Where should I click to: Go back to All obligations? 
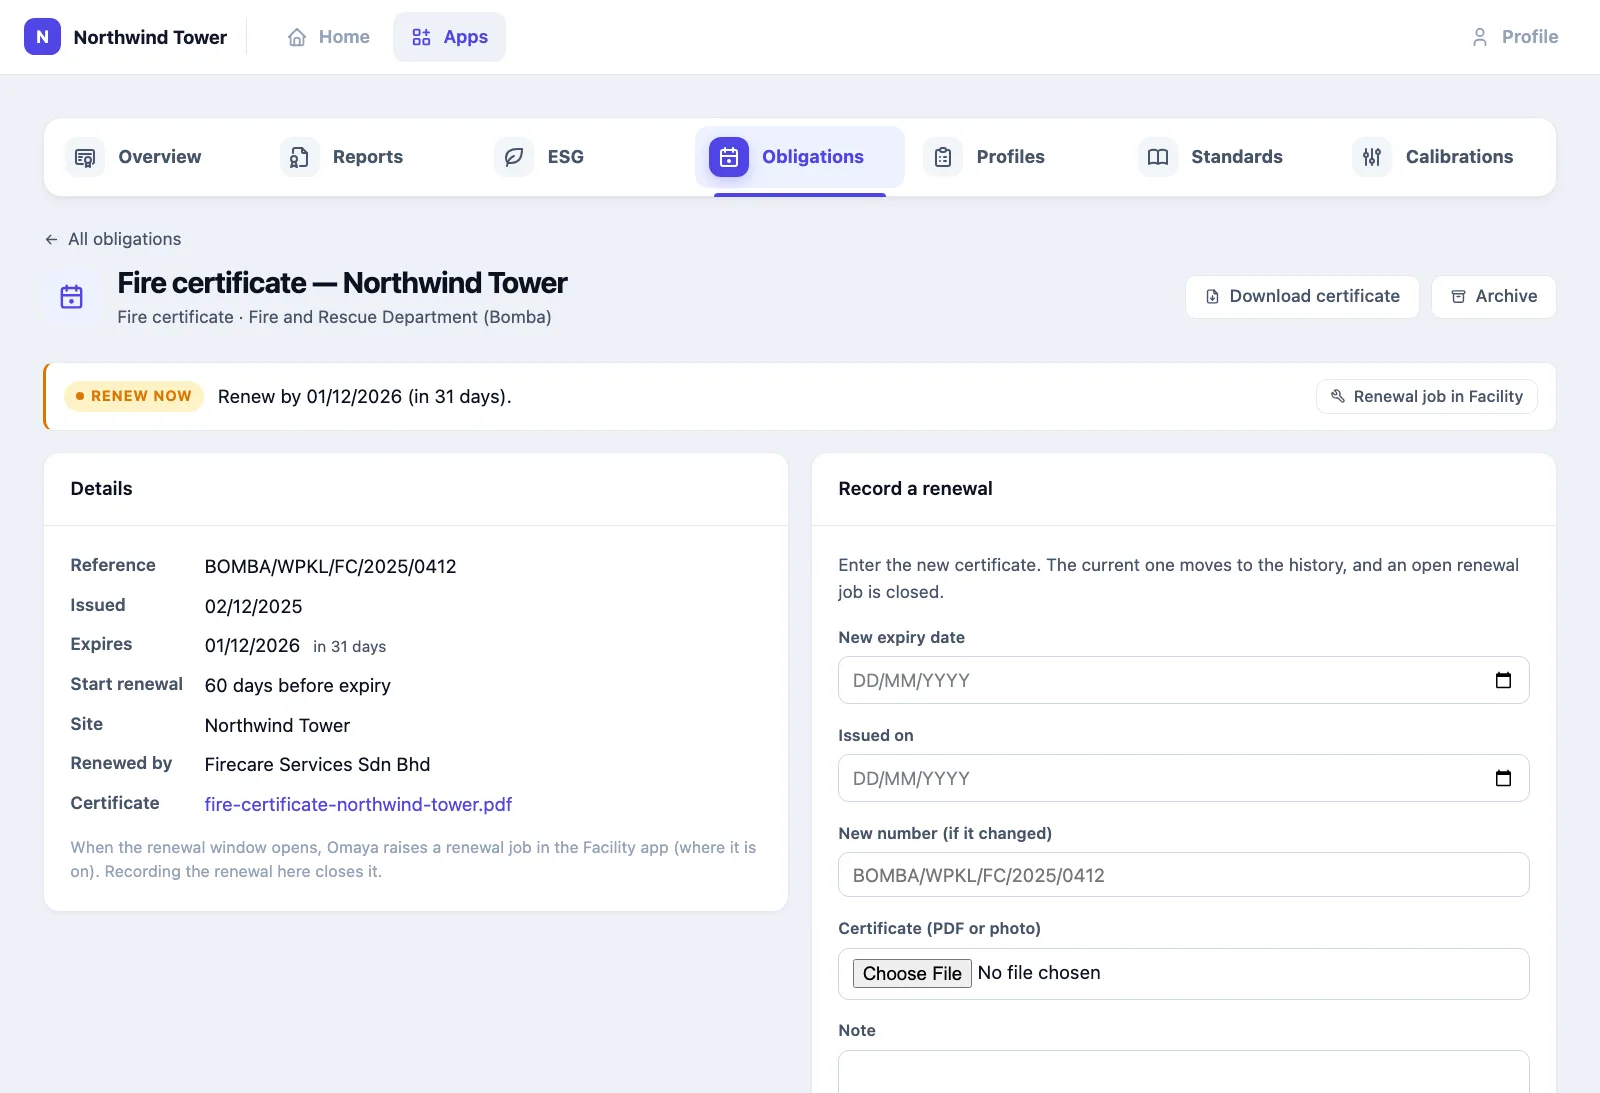pos(113,239)
